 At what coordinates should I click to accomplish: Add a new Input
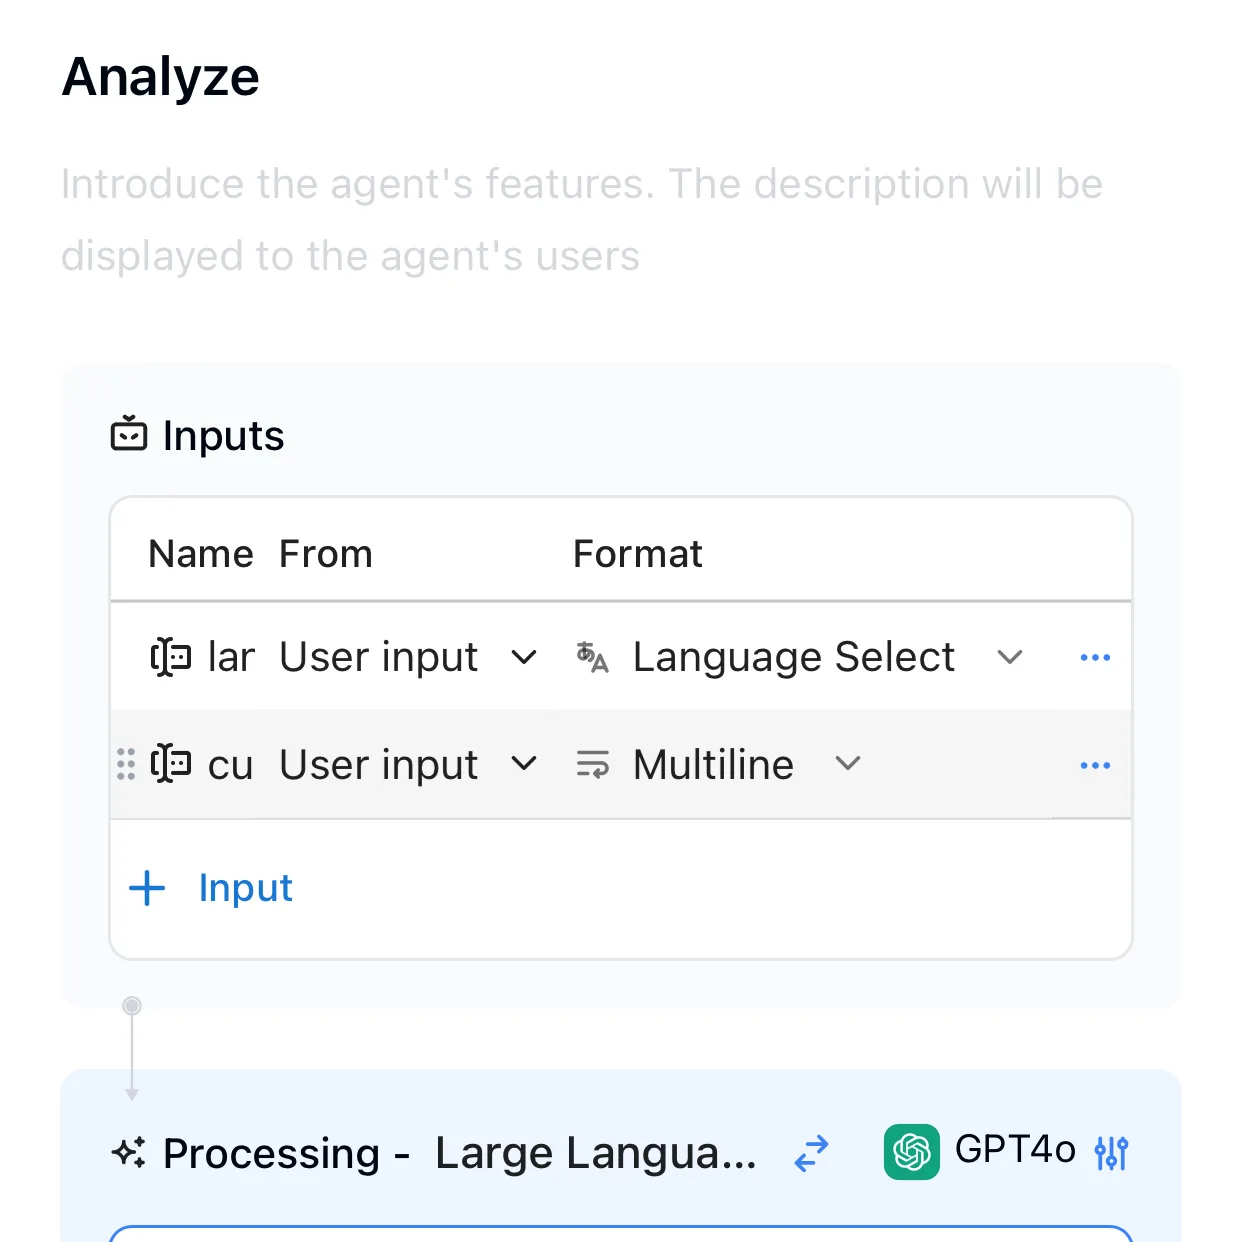pos(211,888)
